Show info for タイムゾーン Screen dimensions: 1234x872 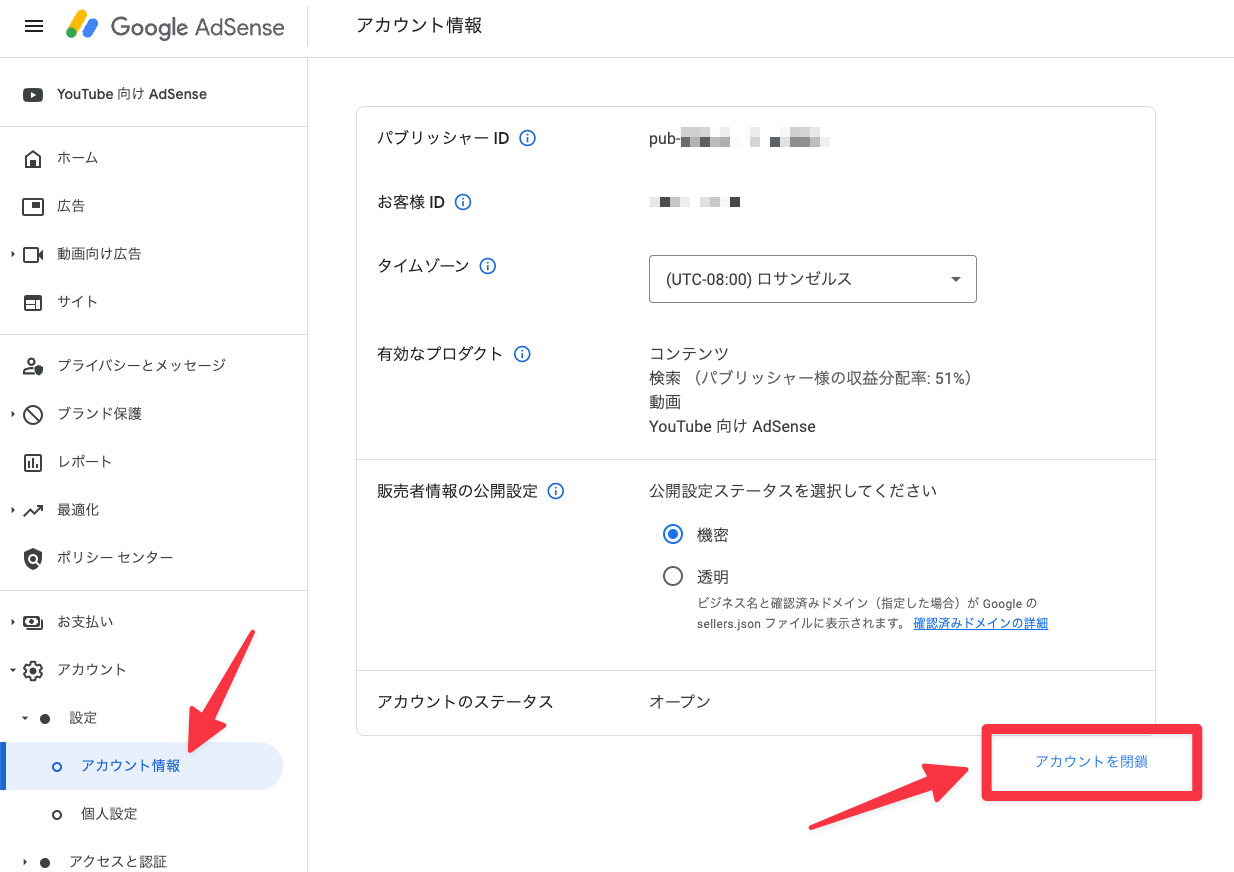[x=488, y=266]
